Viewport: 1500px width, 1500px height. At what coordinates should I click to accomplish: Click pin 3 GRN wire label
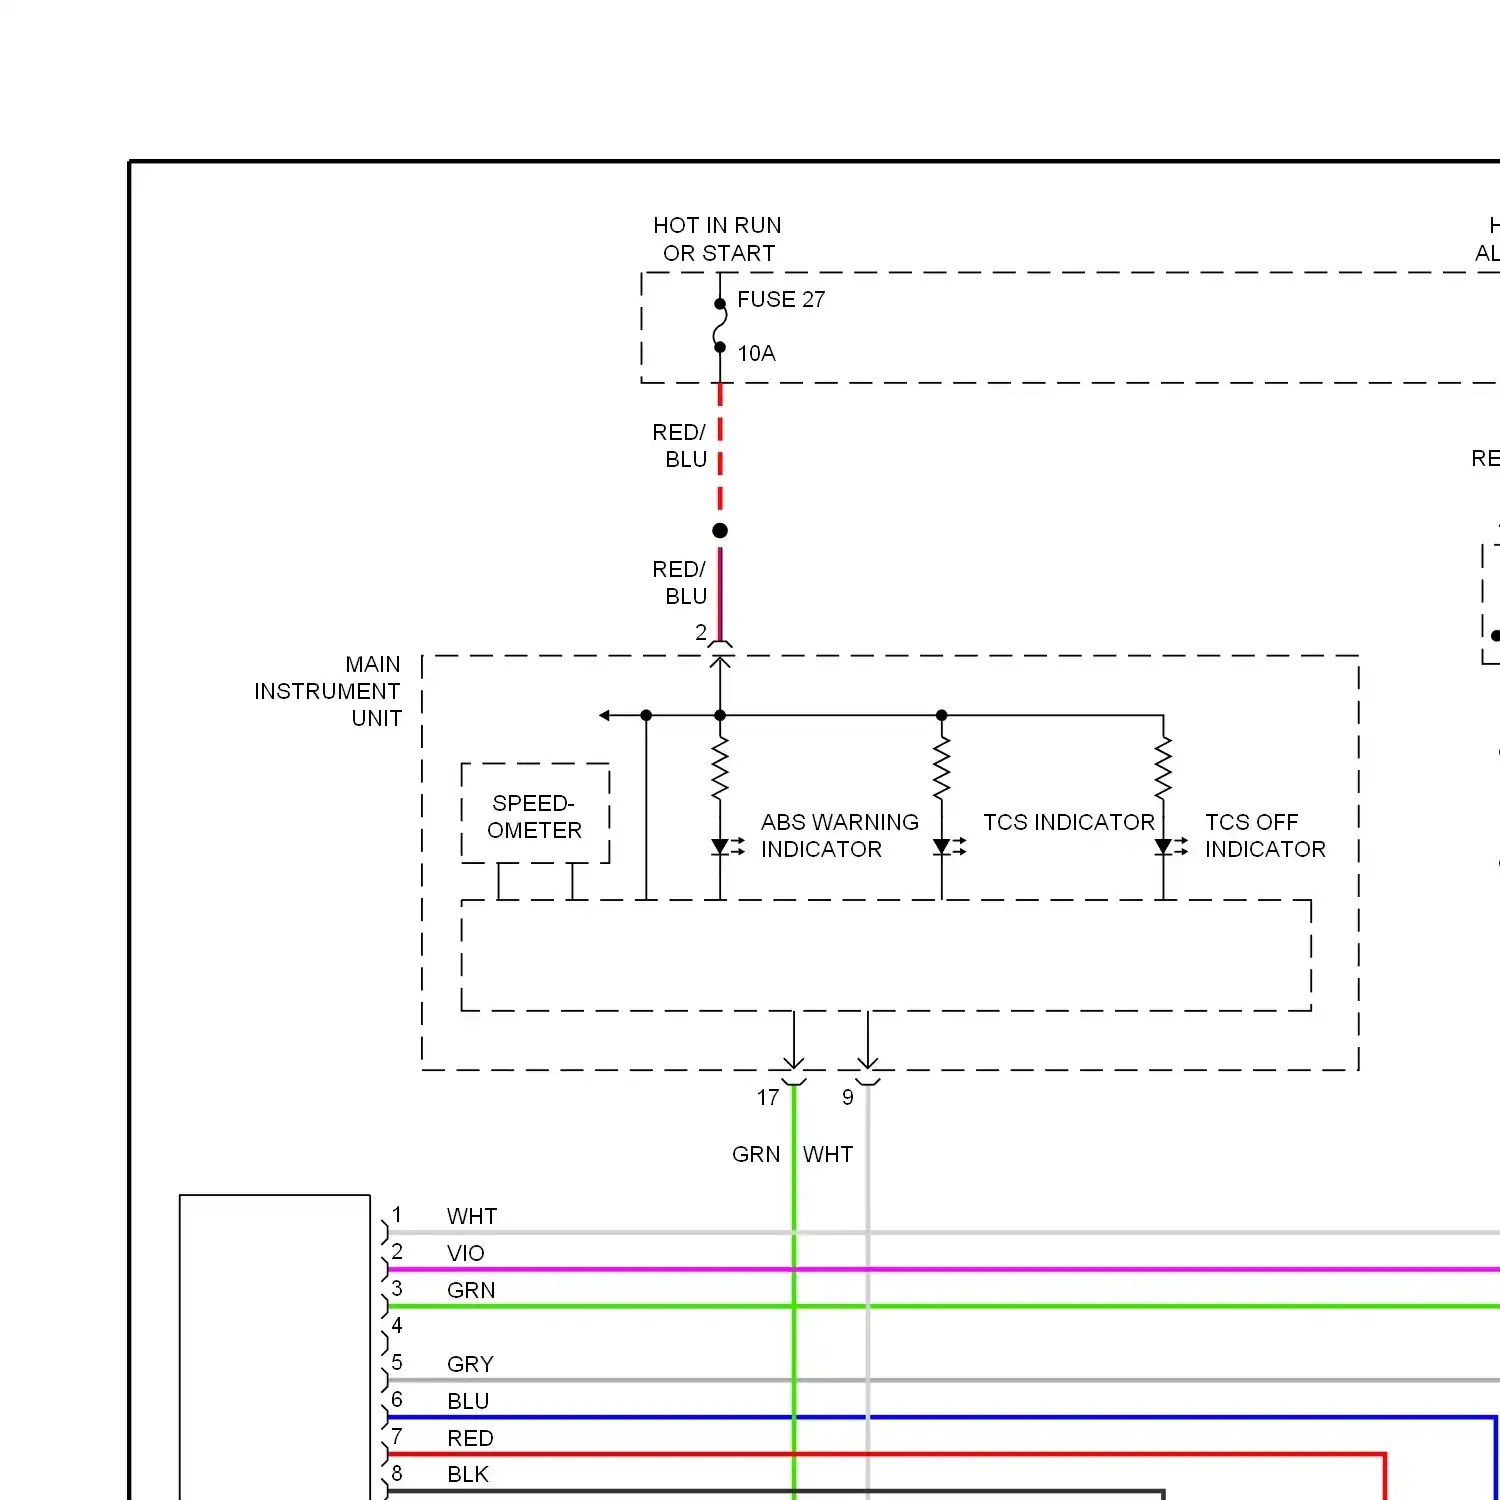point(471,1290)
